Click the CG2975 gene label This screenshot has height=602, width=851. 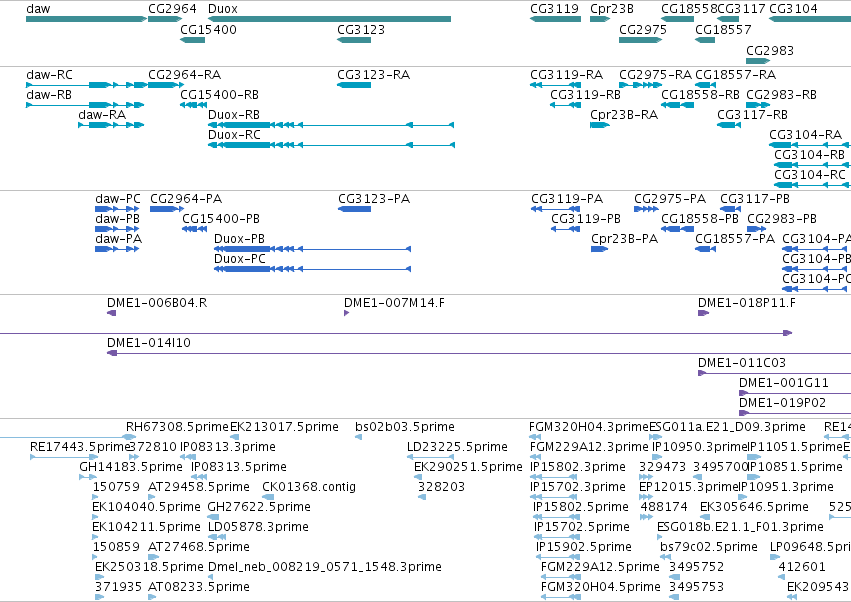pos(643,29)
